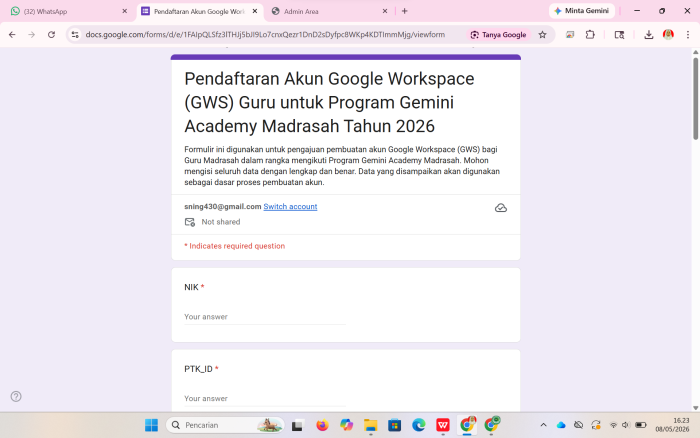The image size is (700, 438).
Task: Click the media image toolbar icon
Action: point(570,34)
